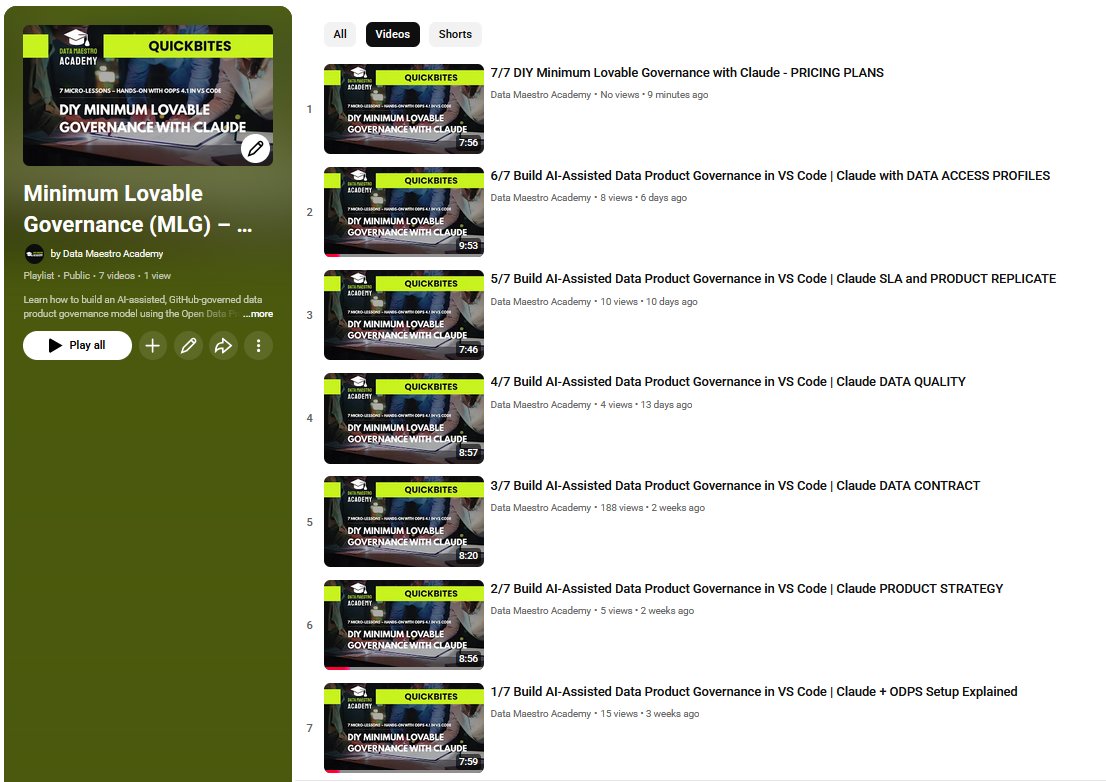Open thumbnail of 6/7 DATA ACCESS PROFILES video
This screenshot has height=782, width=1106.
point(404,212)
